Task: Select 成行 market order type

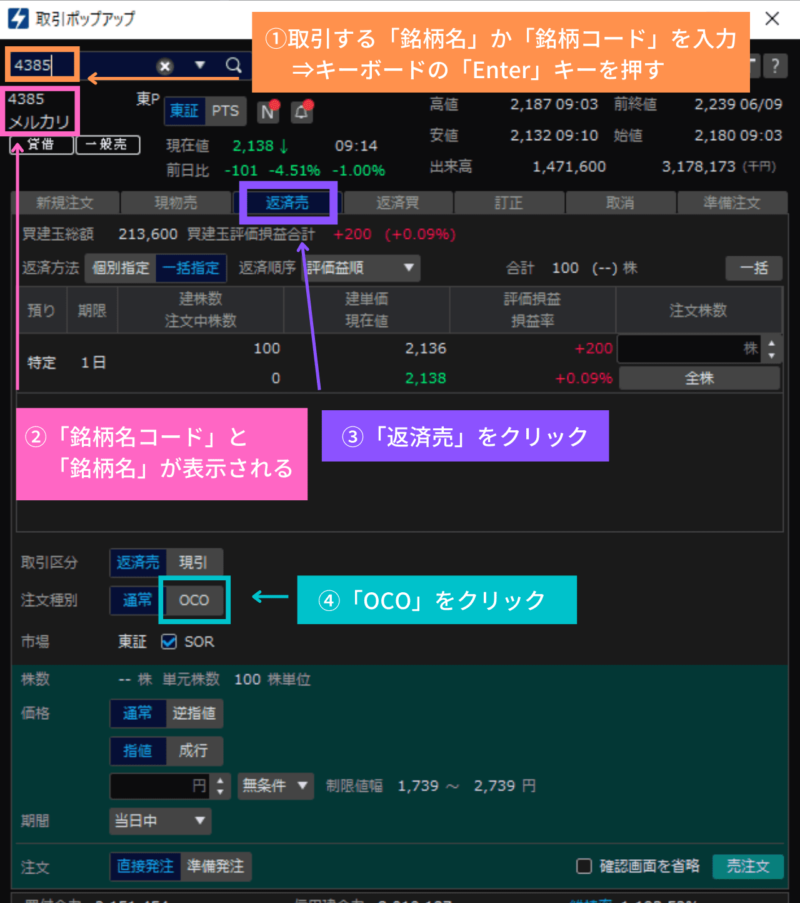Action: point(194,751)
